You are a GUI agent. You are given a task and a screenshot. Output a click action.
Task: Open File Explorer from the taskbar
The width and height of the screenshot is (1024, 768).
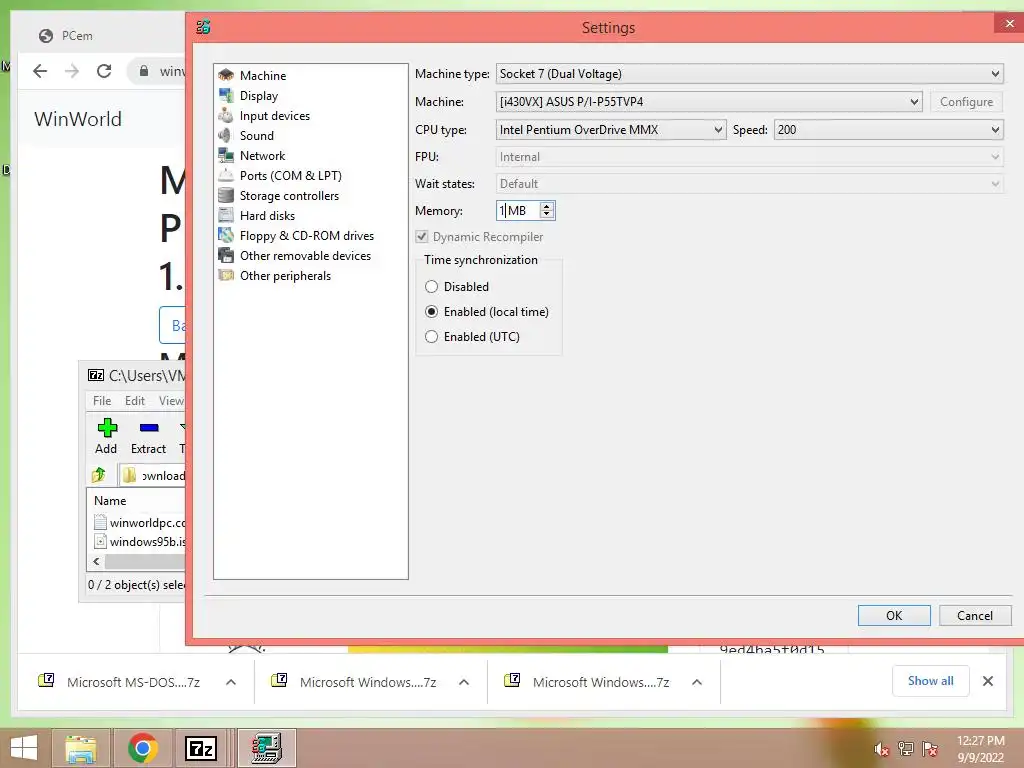tap(81, 748)
